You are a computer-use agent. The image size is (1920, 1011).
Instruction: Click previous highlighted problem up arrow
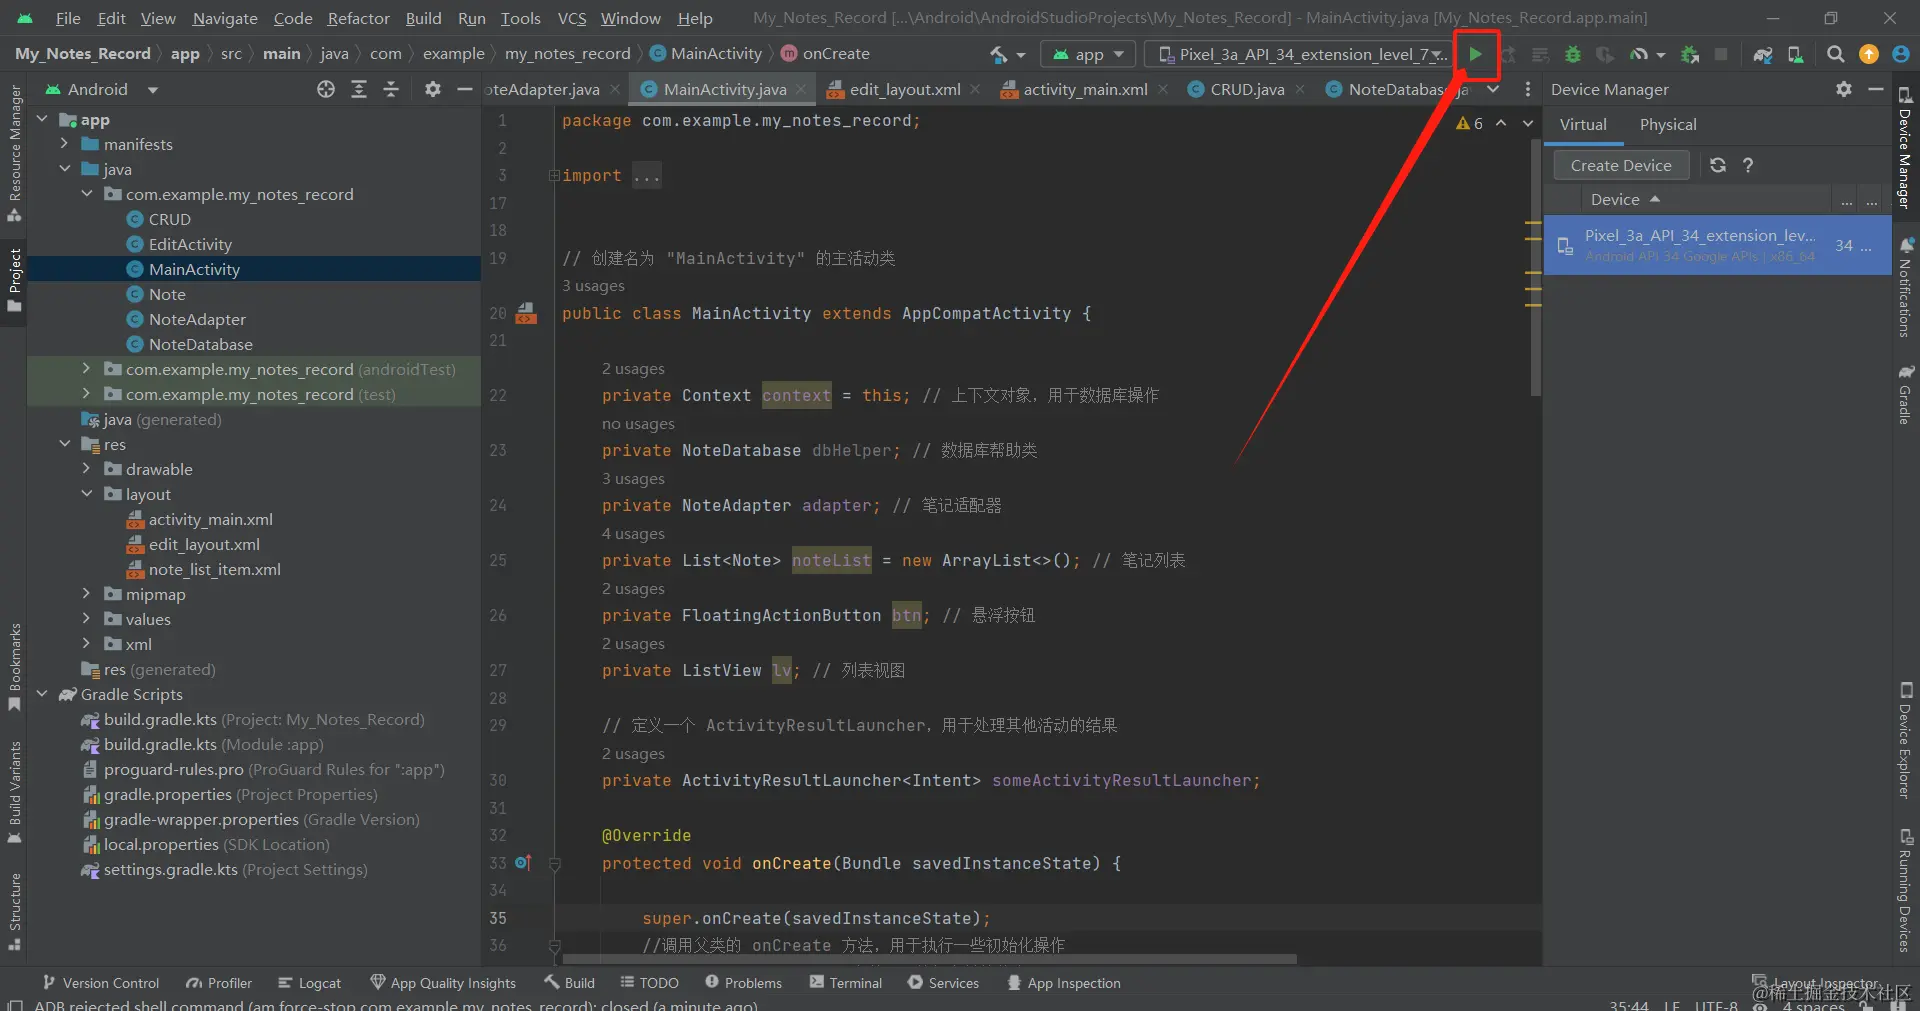(1501, 123)
